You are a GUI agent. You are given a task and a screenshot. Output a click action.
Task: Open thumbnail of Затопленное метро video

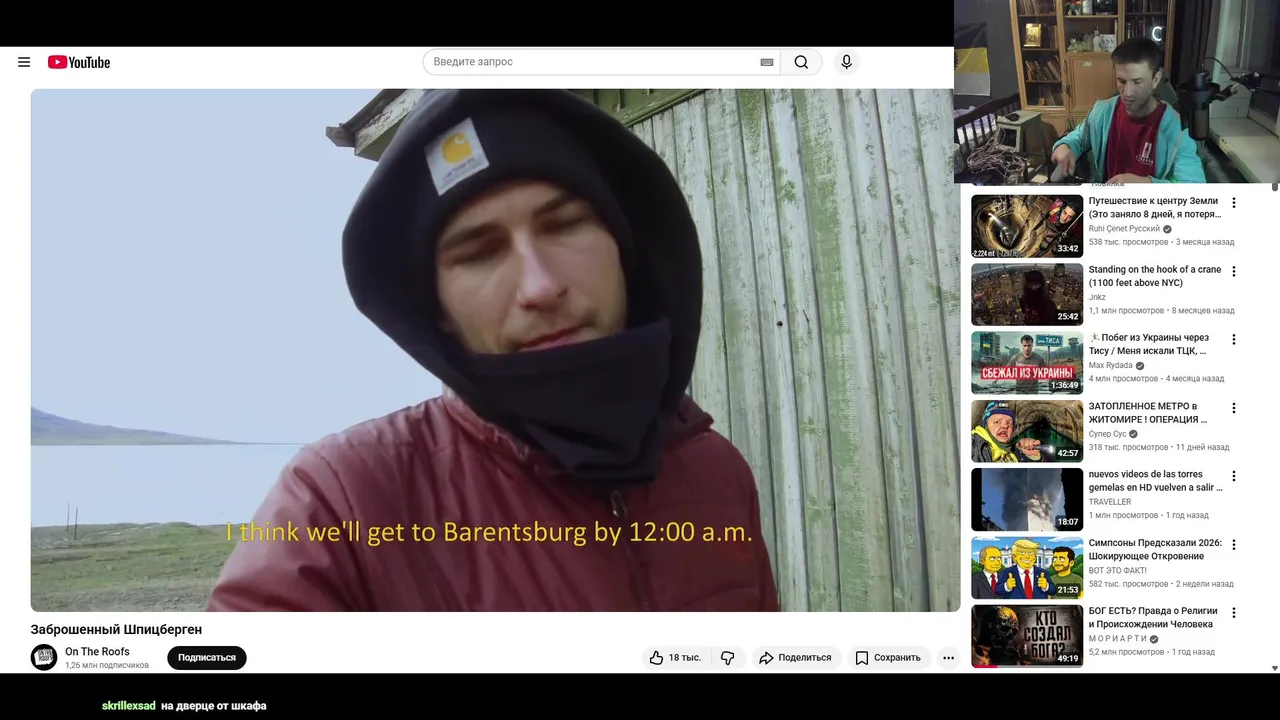1027,431
